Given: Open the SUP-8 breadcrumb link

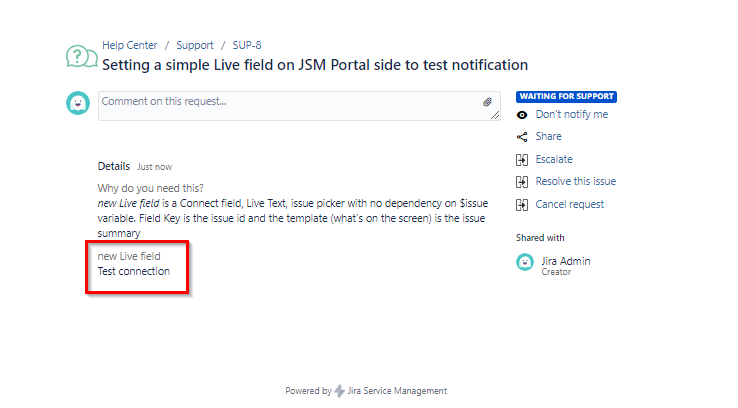Looking at the screenshot, I should pyautogui.click(x=246, y=46).
